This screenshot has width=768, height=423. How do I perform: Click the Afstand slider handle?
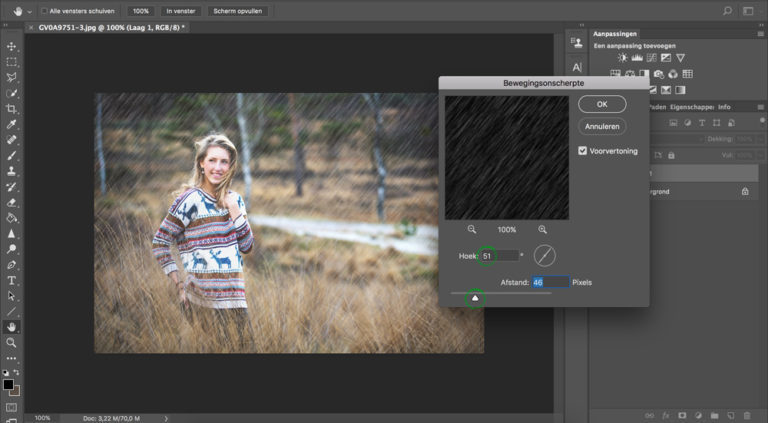(x=475, y=298)
